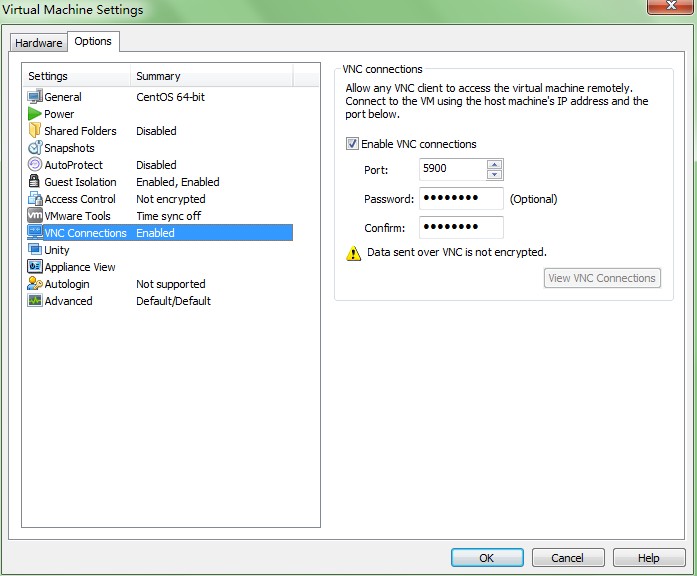Select the General settings monitor icon
This screenshot has width=697, height=576.
tap(35, 96)
